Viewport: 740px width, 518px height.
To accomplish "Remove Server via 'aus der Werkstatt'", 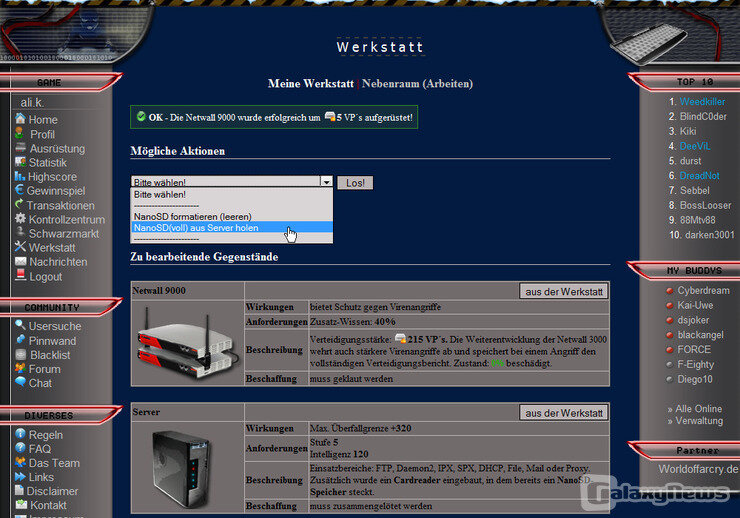I will [x=564, y=413].
